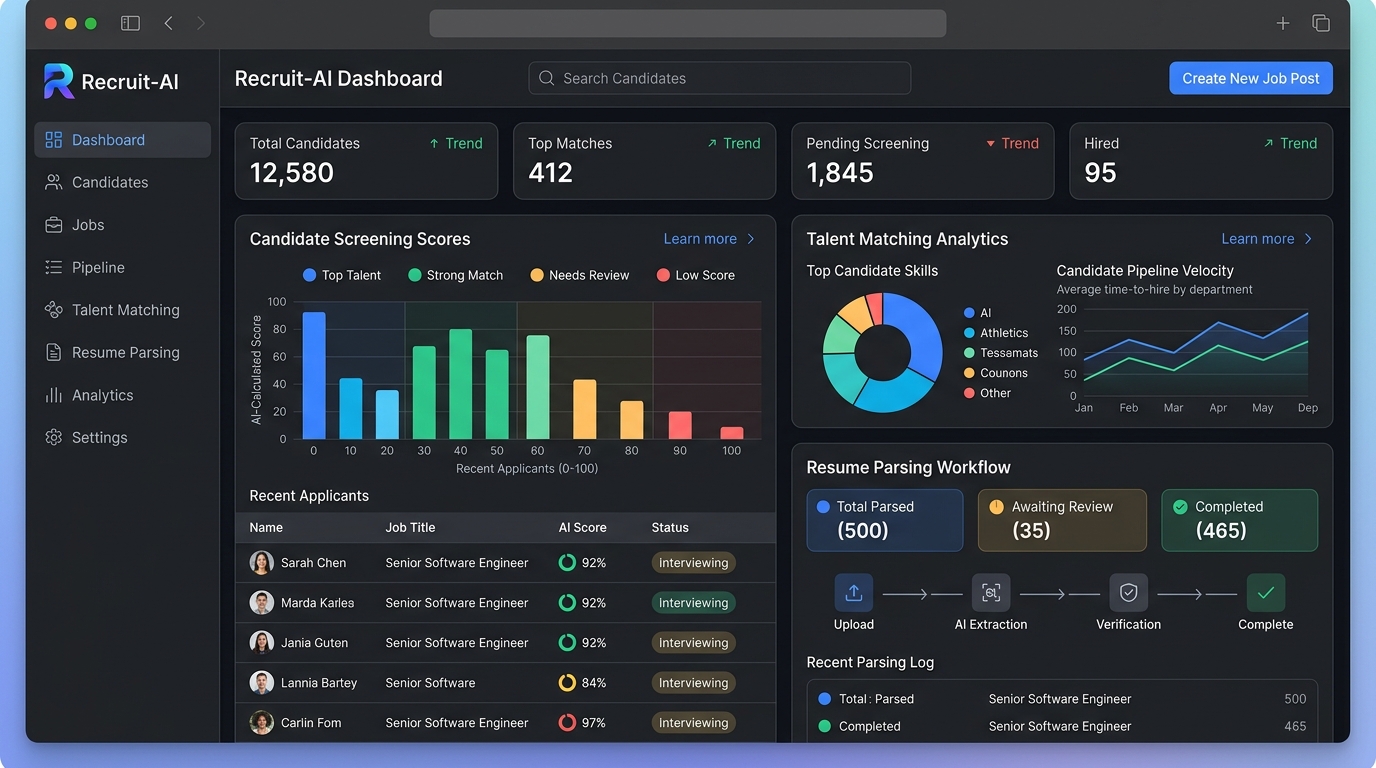Show tab overview icon in browser toolbar
The width and height of the screenshot is (1376, 768).
pos(1321,23)
